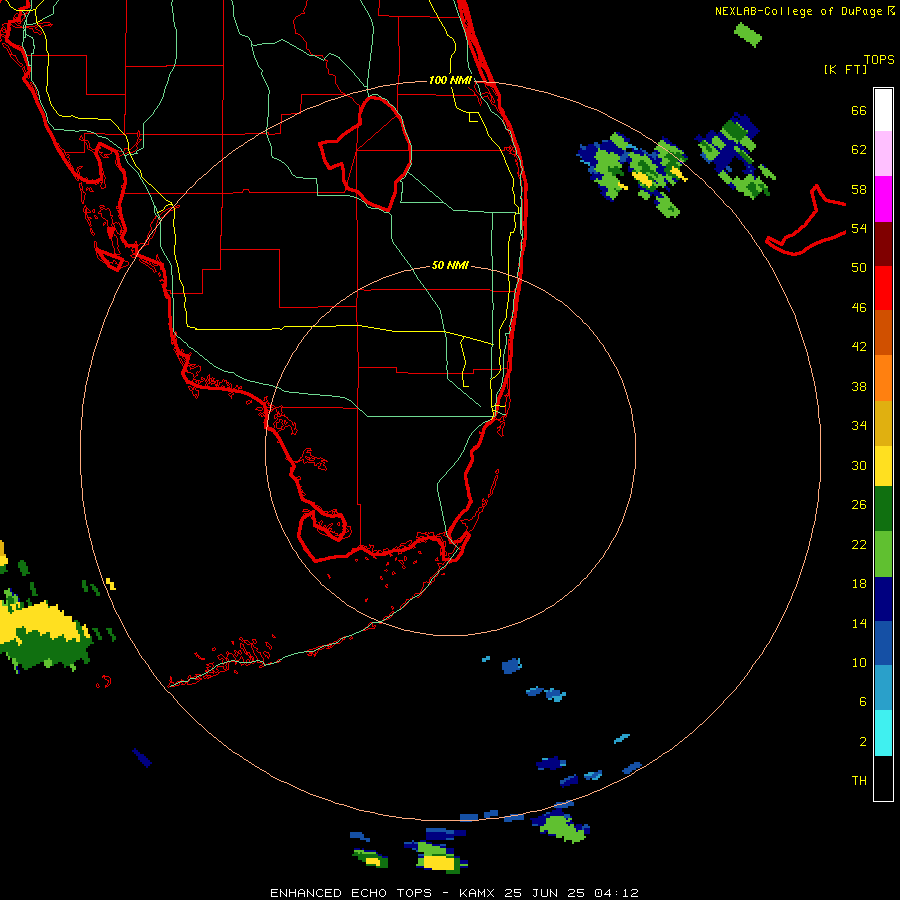Click the legend value '2'
900x900 pixels.
pyautogui.click(x=863, y=742)
